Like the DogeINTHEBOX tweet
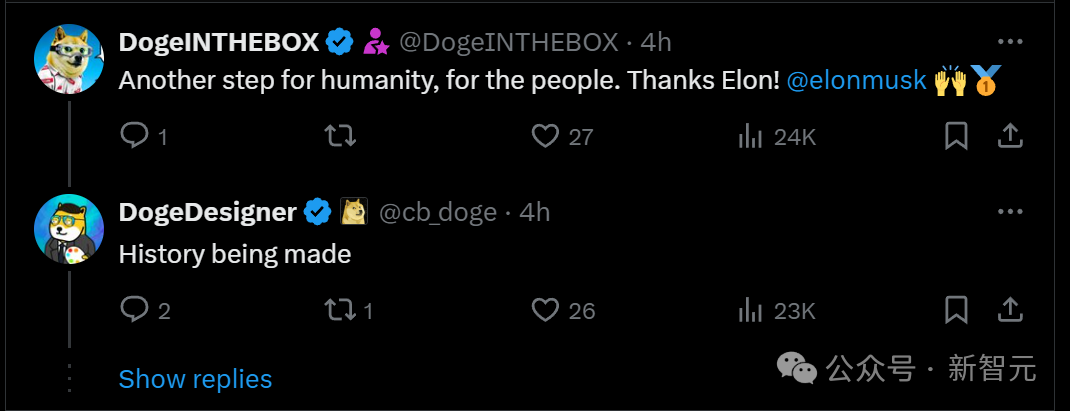The height and width of the screenshot is (411, 1070). (545, 136)
